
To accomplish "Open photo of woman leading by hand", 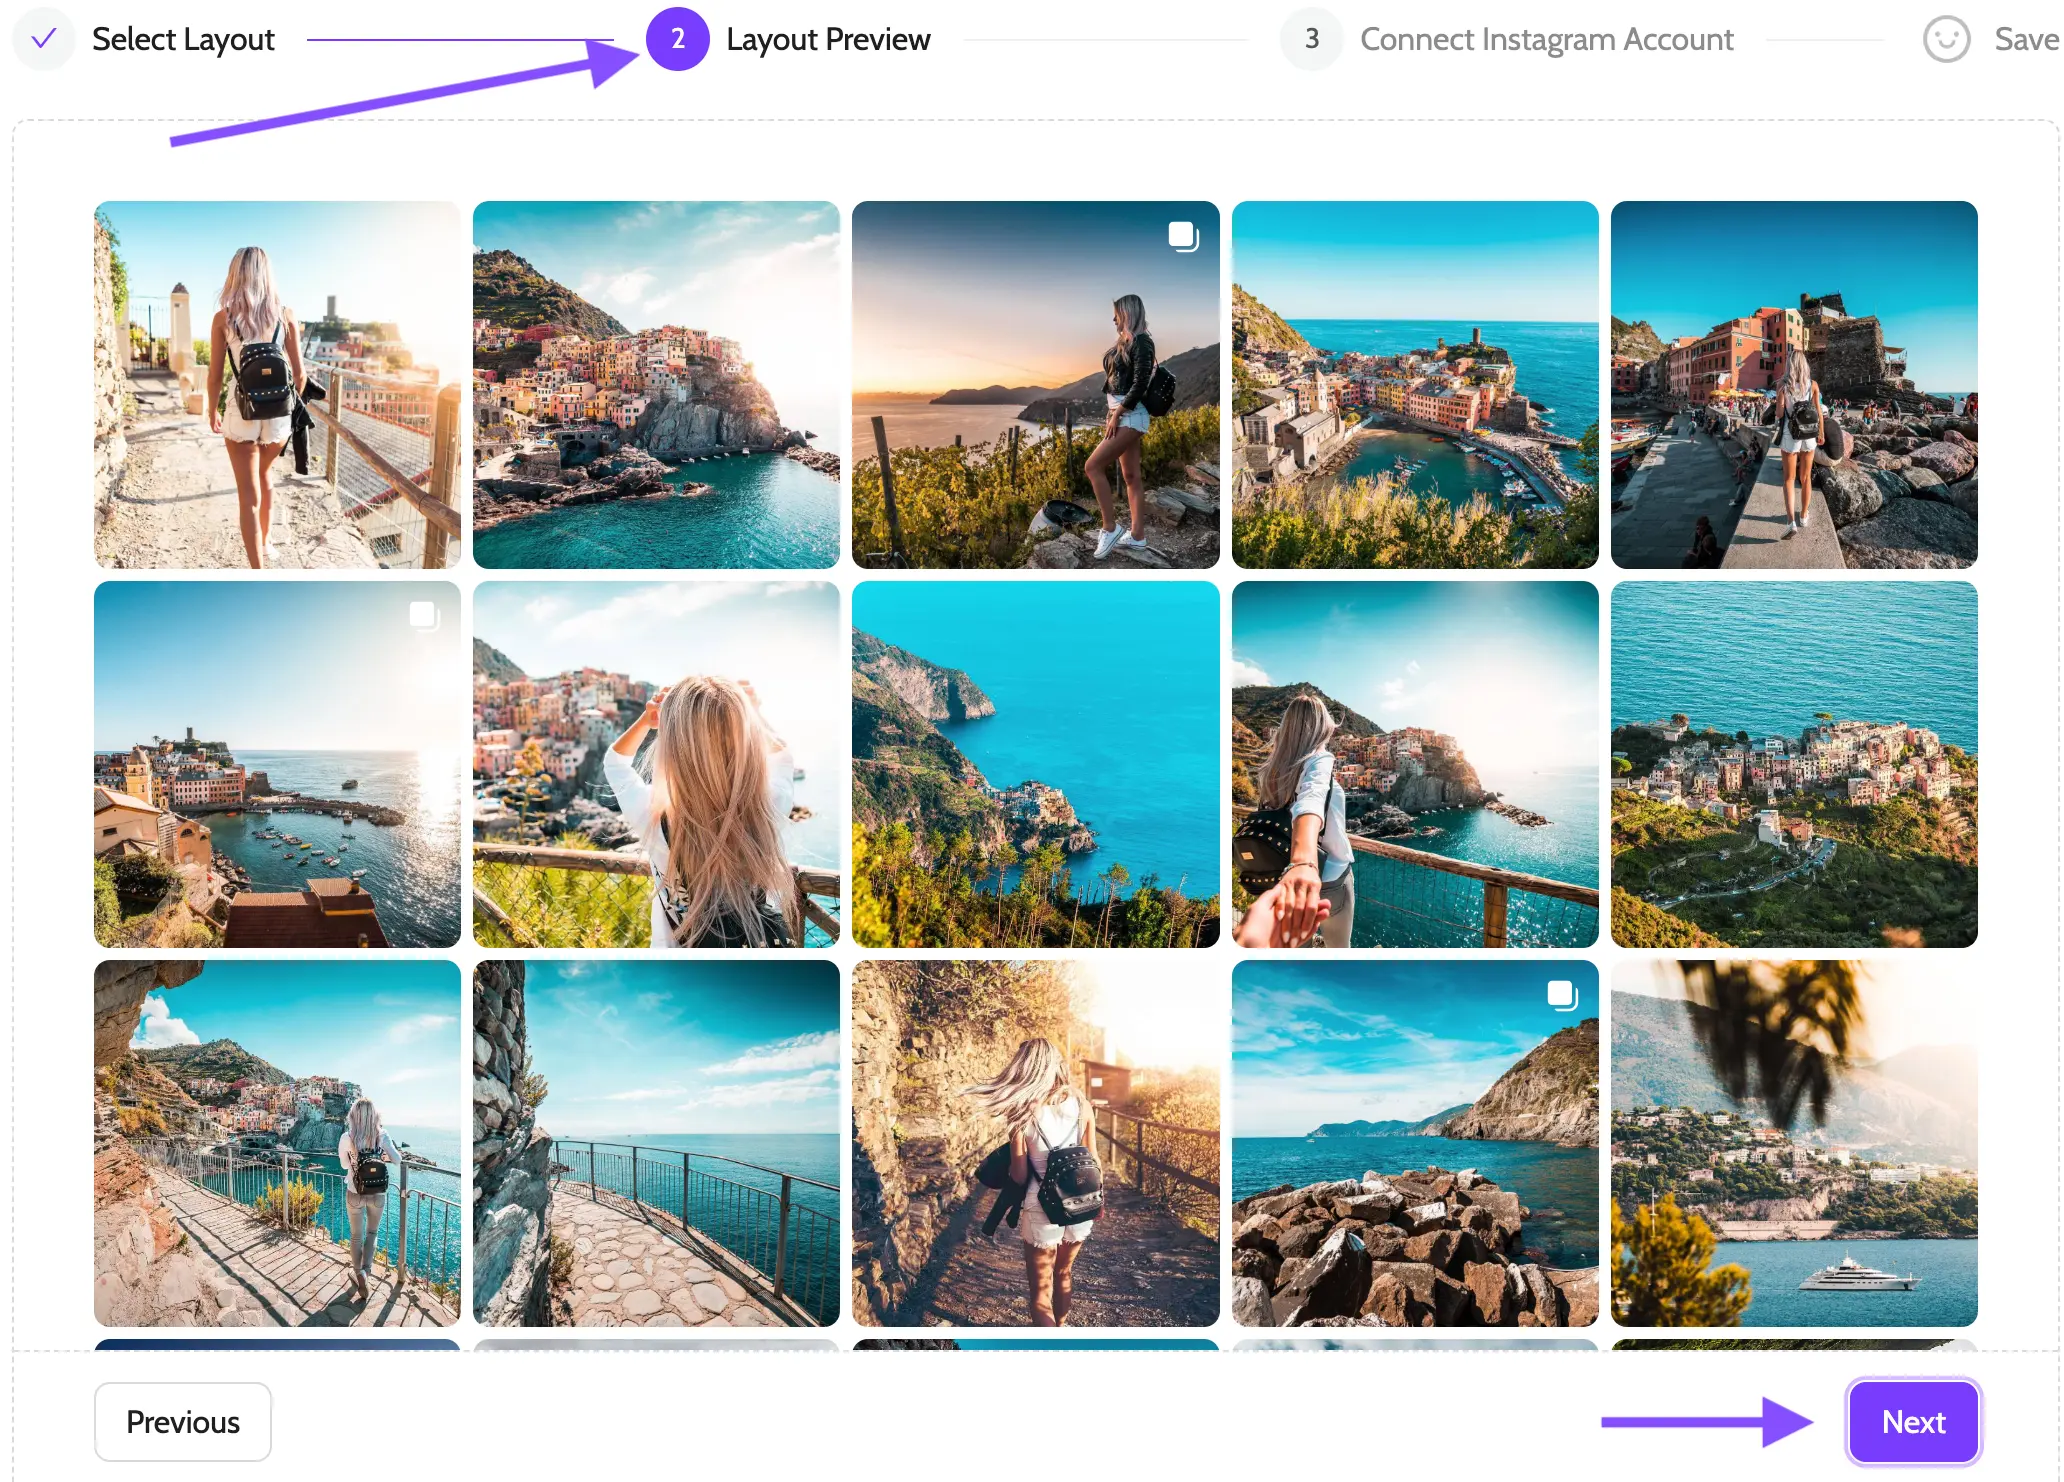I will [1414, 765].
